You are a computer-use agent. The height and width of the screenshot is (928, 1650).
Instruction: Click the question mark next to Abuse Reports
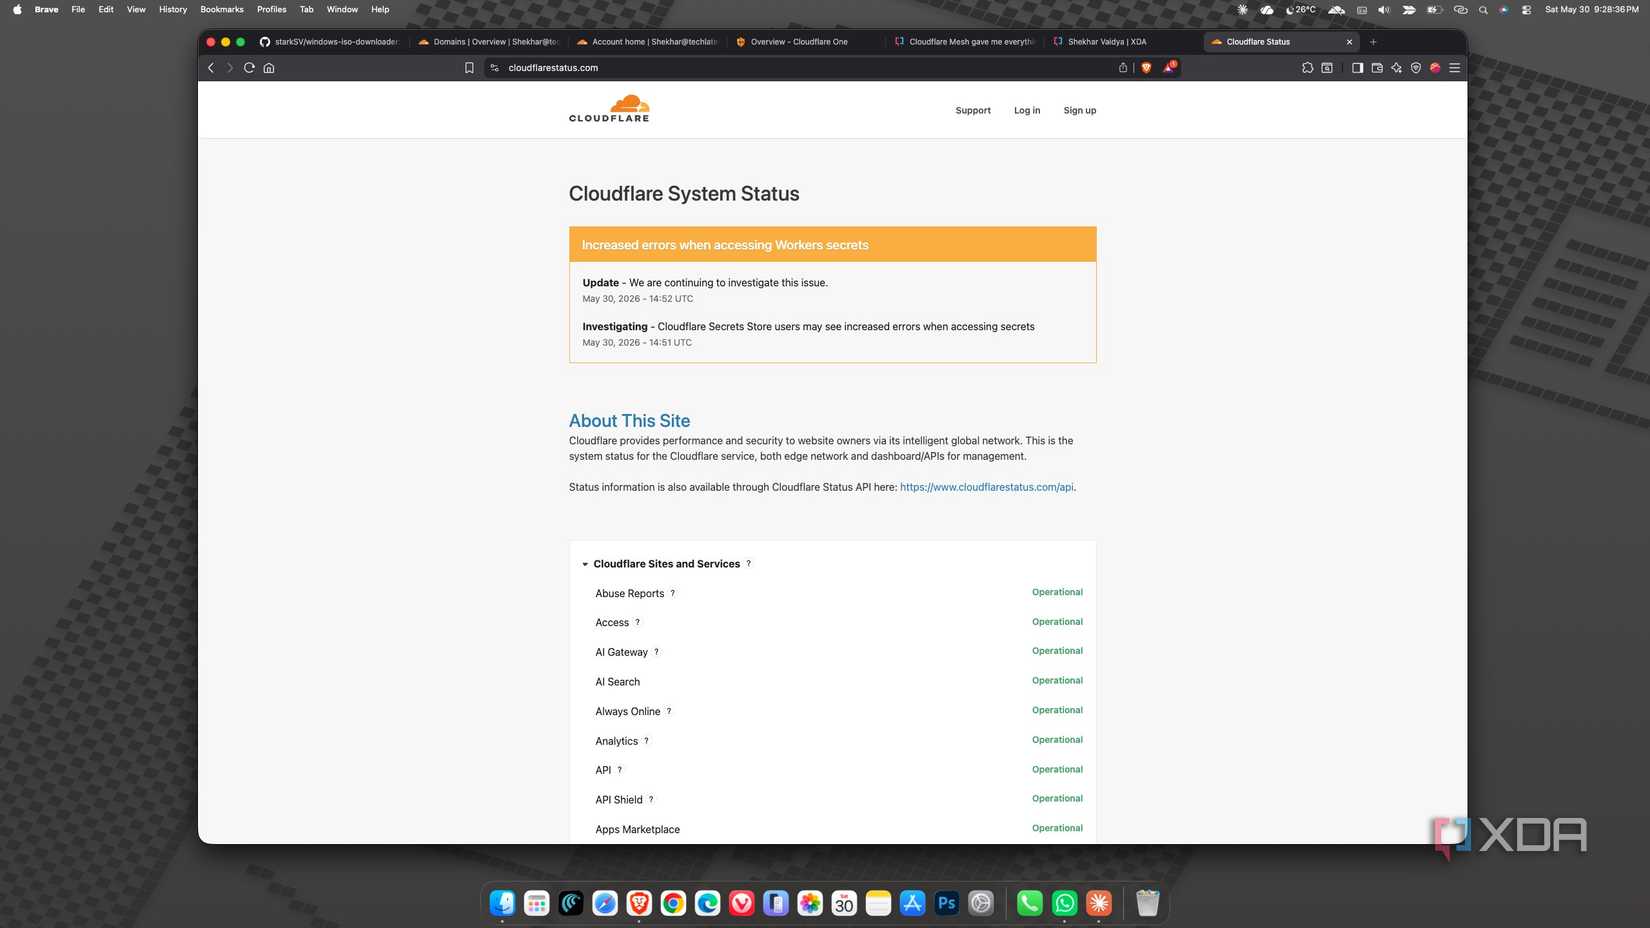pyautogui.click(x=672, y=593)
